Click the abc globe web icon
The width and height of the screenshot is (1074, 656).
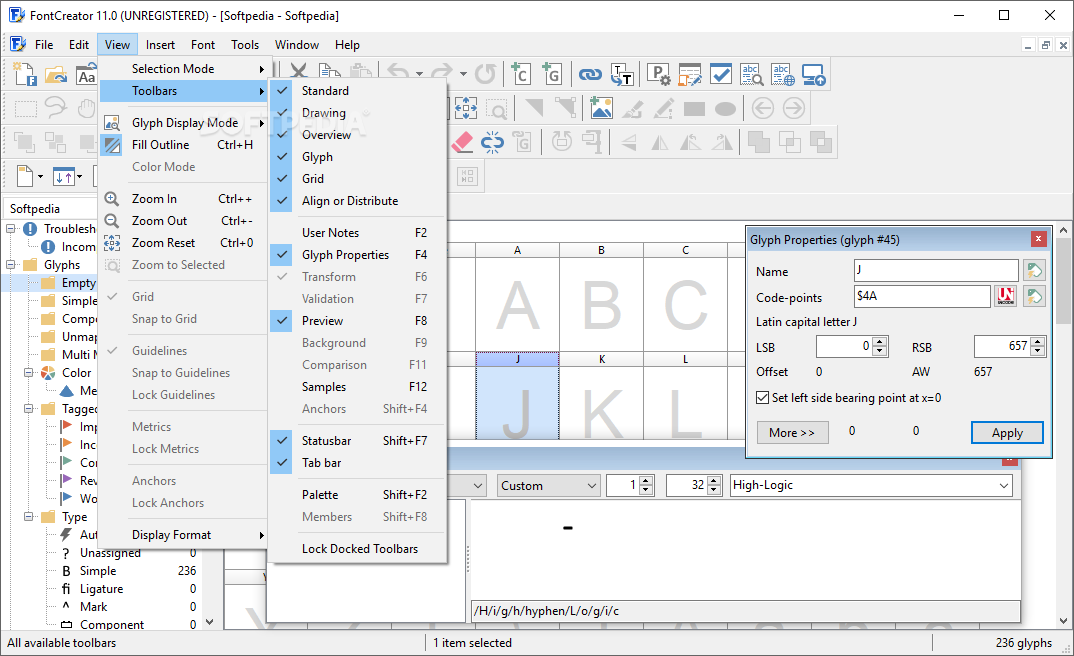click(x=782, y=74)
